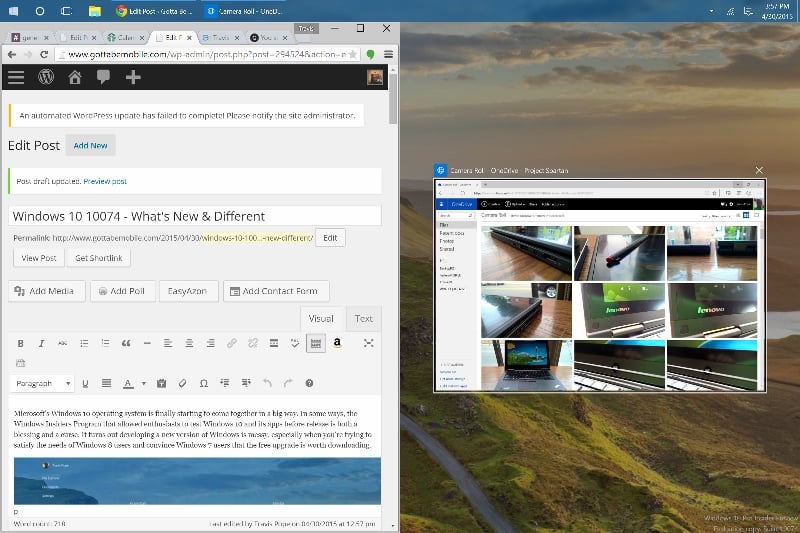Screen dimensions: 800x533
Task: Open Task View from the taskbar
Action: [x=66, y=11]
